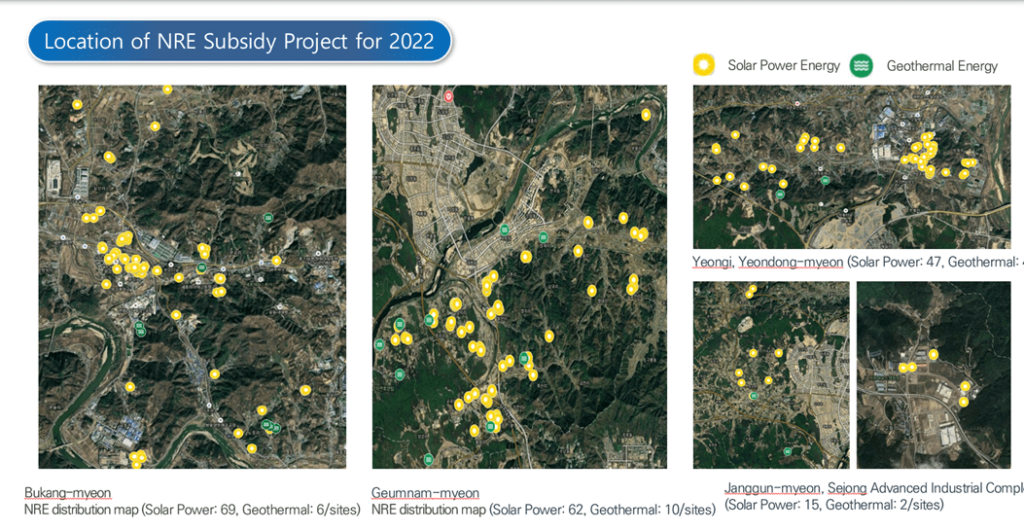Open the Geumnam-myeon satellite map
The height and width of the screenshot is (531, 1024).
(519, 277)
